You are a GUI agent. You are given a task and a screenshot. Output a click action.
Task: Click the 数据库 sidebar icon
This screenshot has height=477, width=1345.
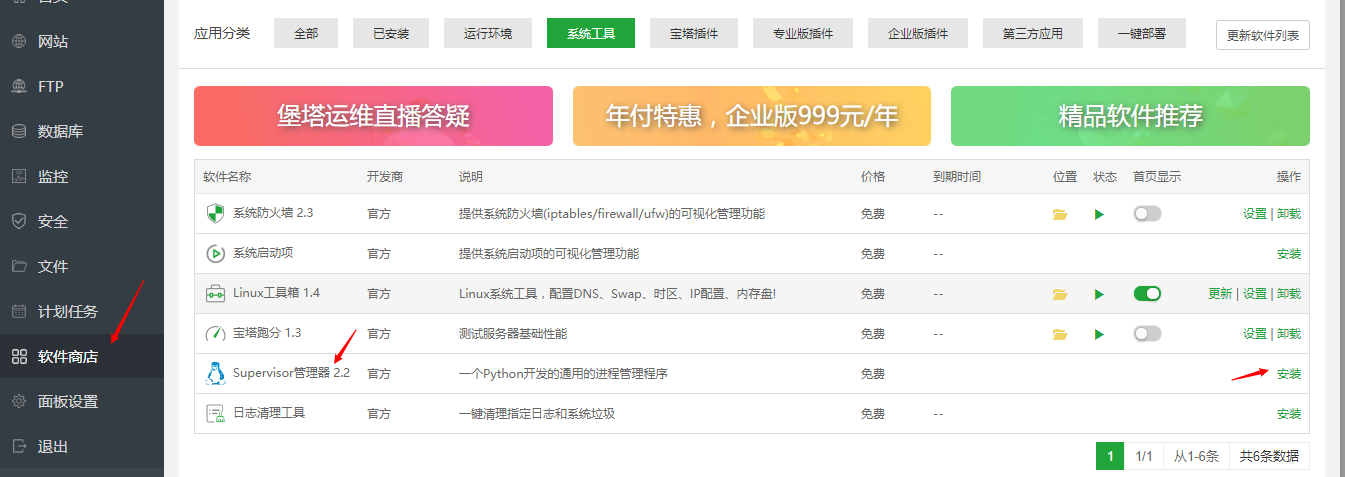(19, 132)
